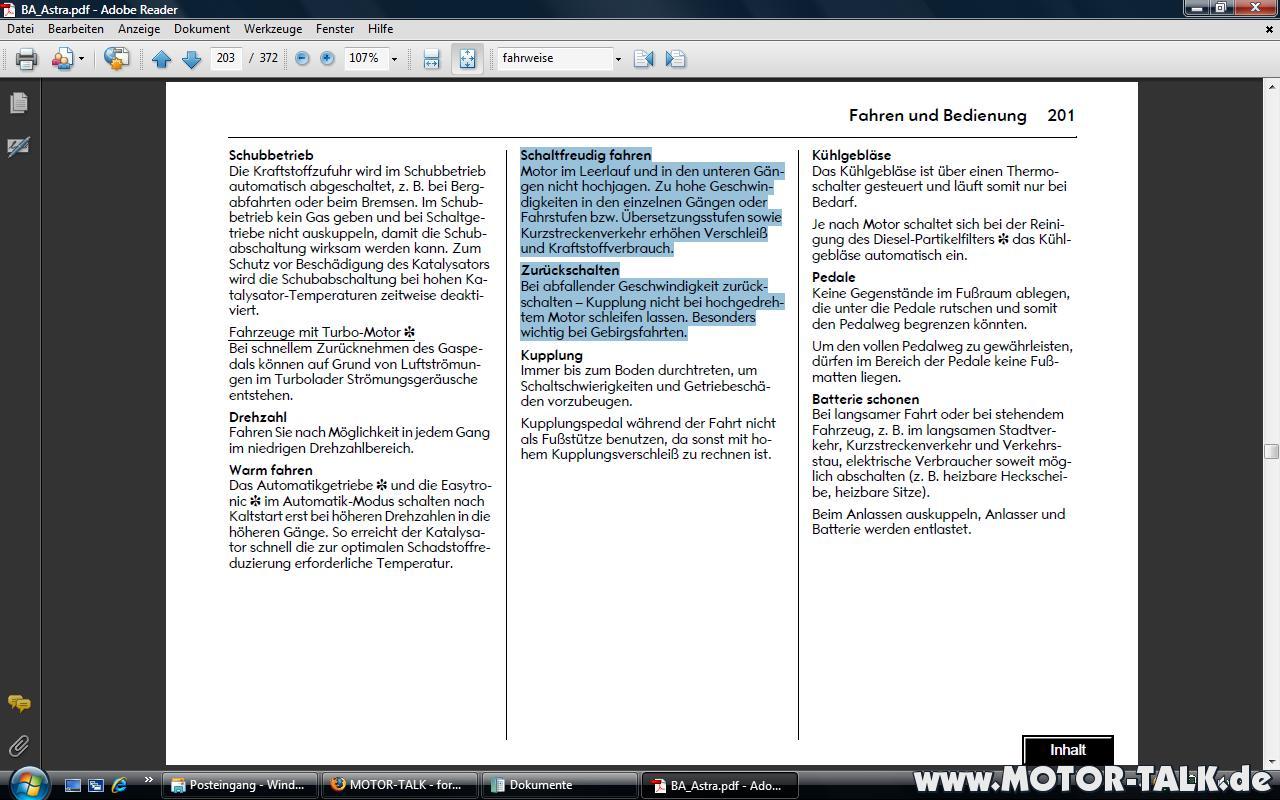The image size is (1280, 800).
Task: Go to next page with down arrow
Action: tap(191, 59)
